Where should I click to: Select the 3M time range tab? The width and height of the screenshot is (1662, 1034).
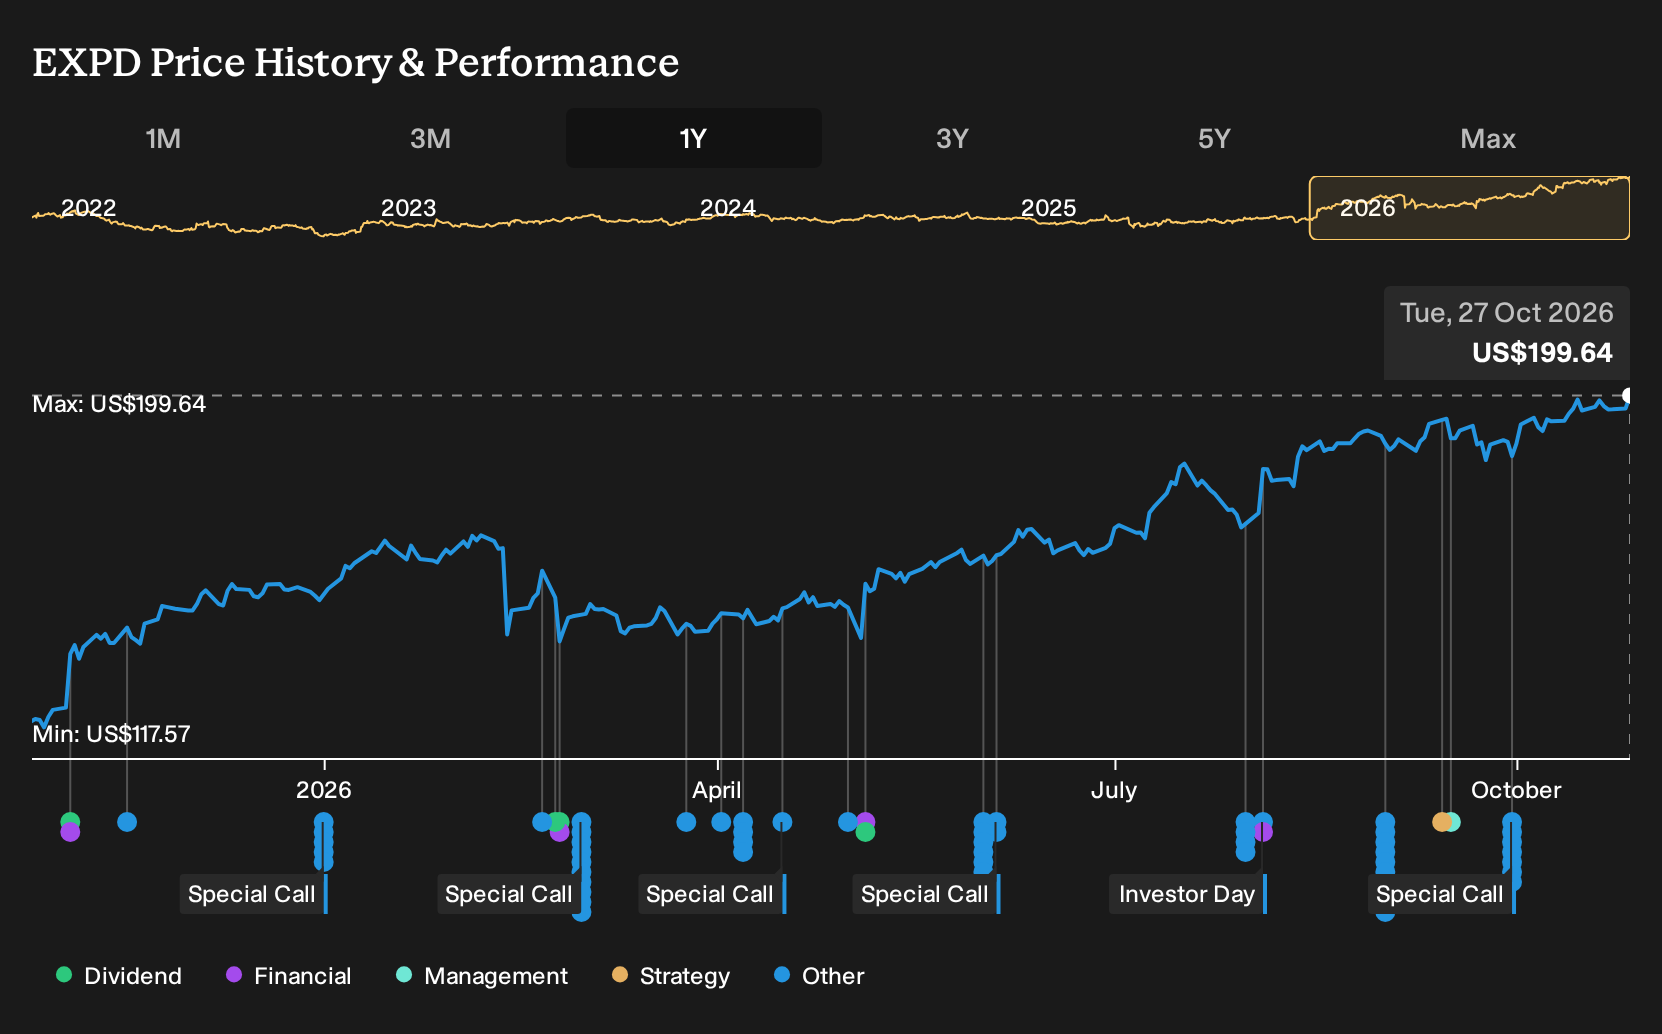430,138
